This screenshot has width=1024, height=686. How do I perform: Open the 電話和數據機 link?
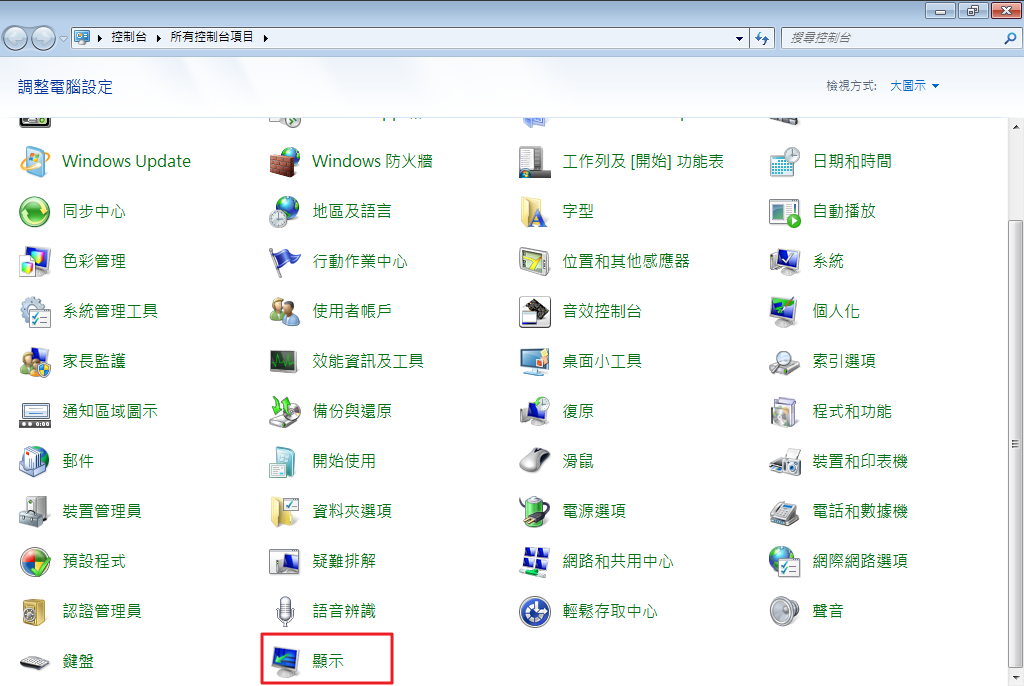click(x=860, y=512)
